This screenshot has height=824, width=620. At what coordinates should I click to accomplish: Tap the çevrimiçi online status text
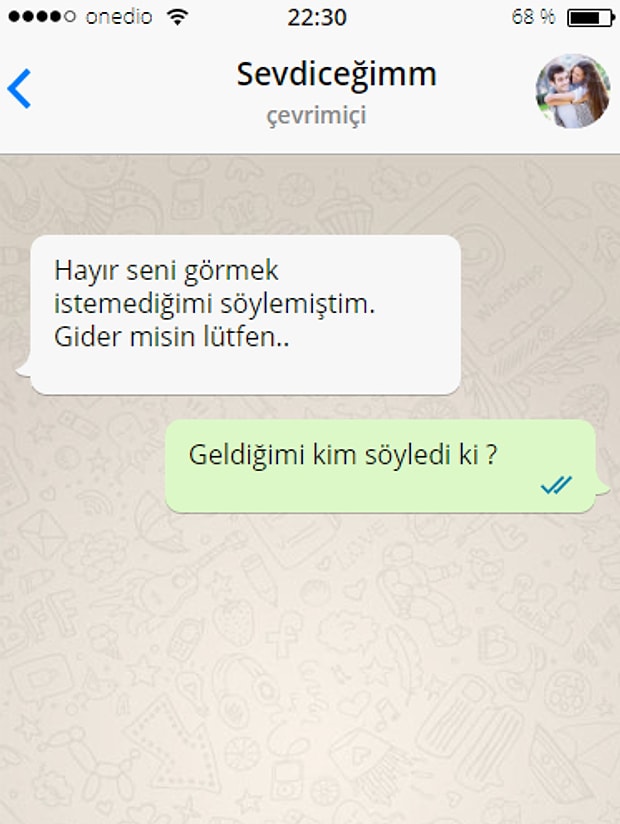(x=316, y=115)
